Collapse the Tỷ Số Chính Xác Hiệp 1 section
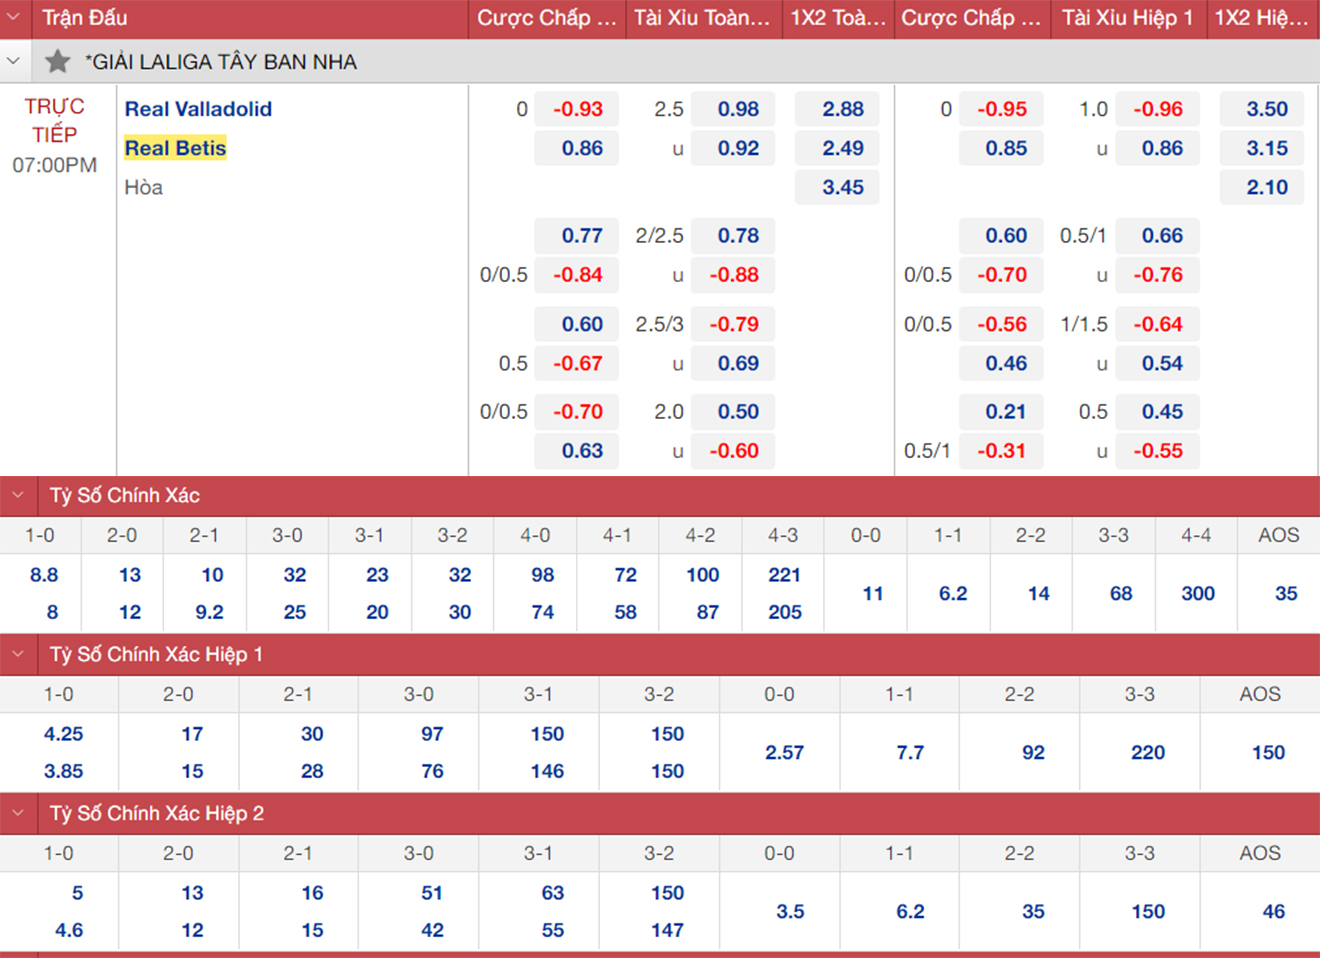This screenshot has height=958, width=1320. click(x=18, y=654)
